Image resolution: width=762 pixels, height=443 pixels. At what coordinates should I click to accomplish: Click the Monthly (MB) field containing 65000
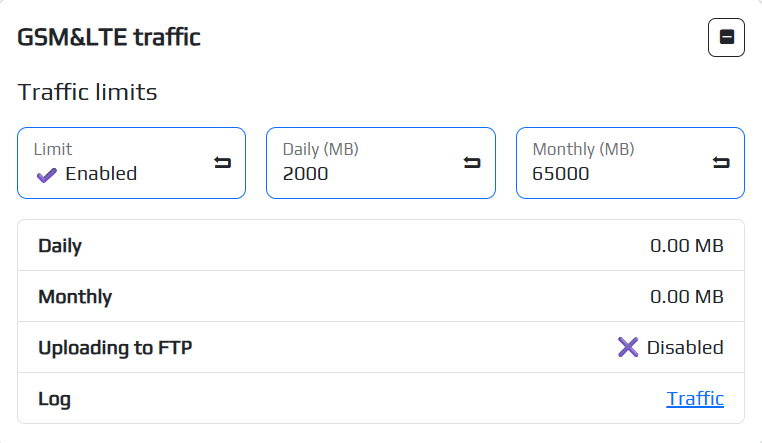(610, 174)
